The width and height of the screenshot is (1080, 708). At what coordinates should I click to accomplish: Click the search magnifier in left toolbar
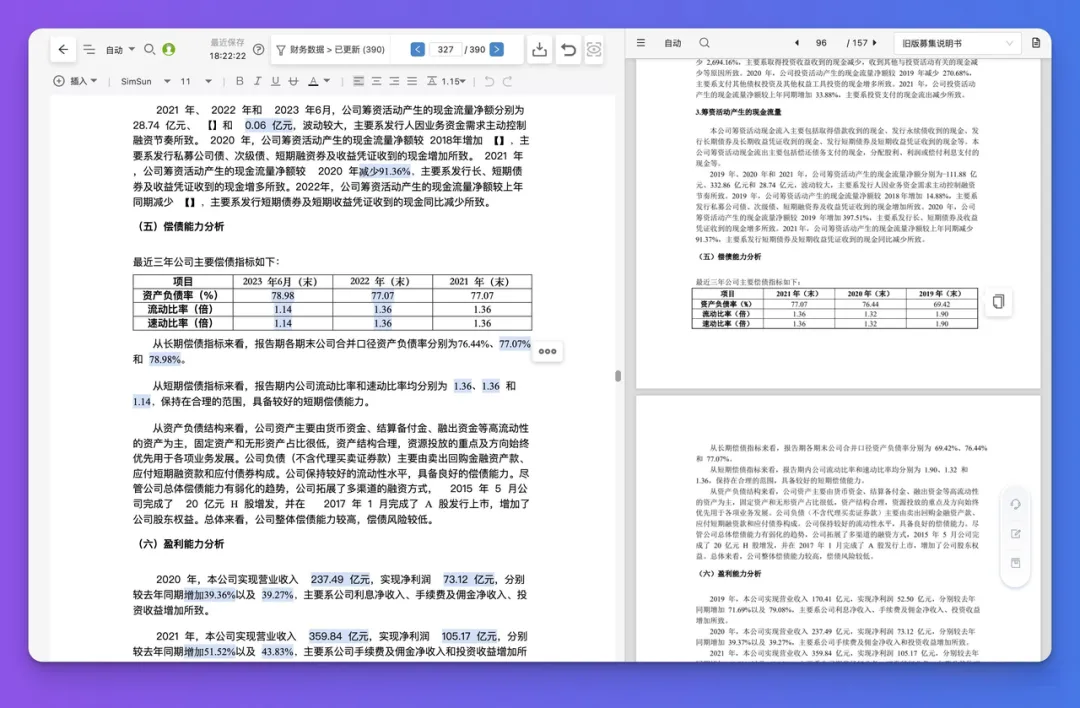149,50
